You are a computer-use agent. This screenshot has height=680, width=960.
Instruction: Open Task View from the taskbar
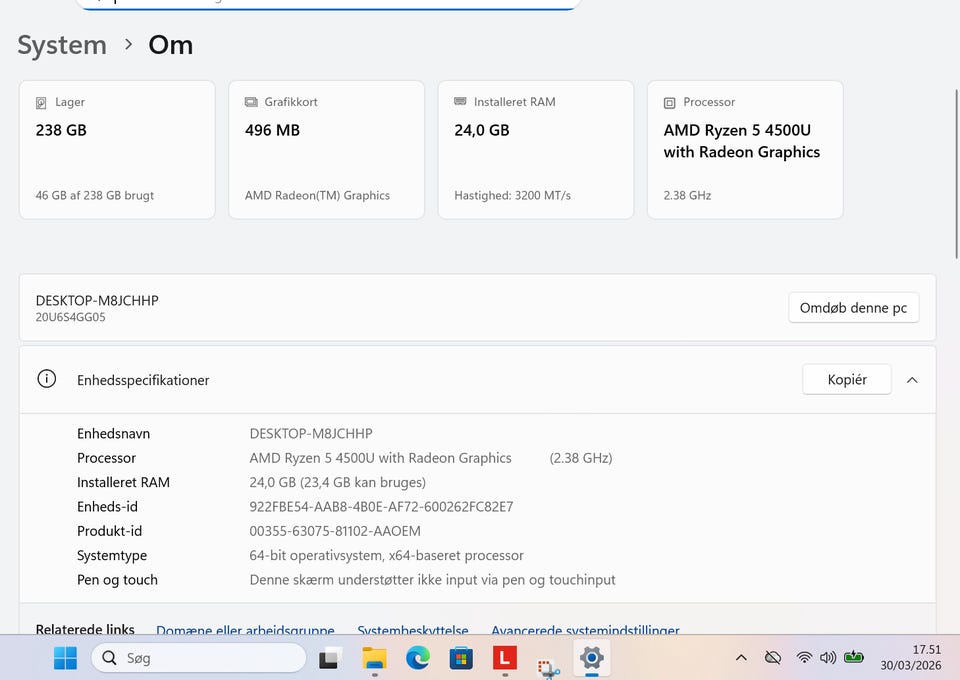pyautogui.click(x=329, y=658)
